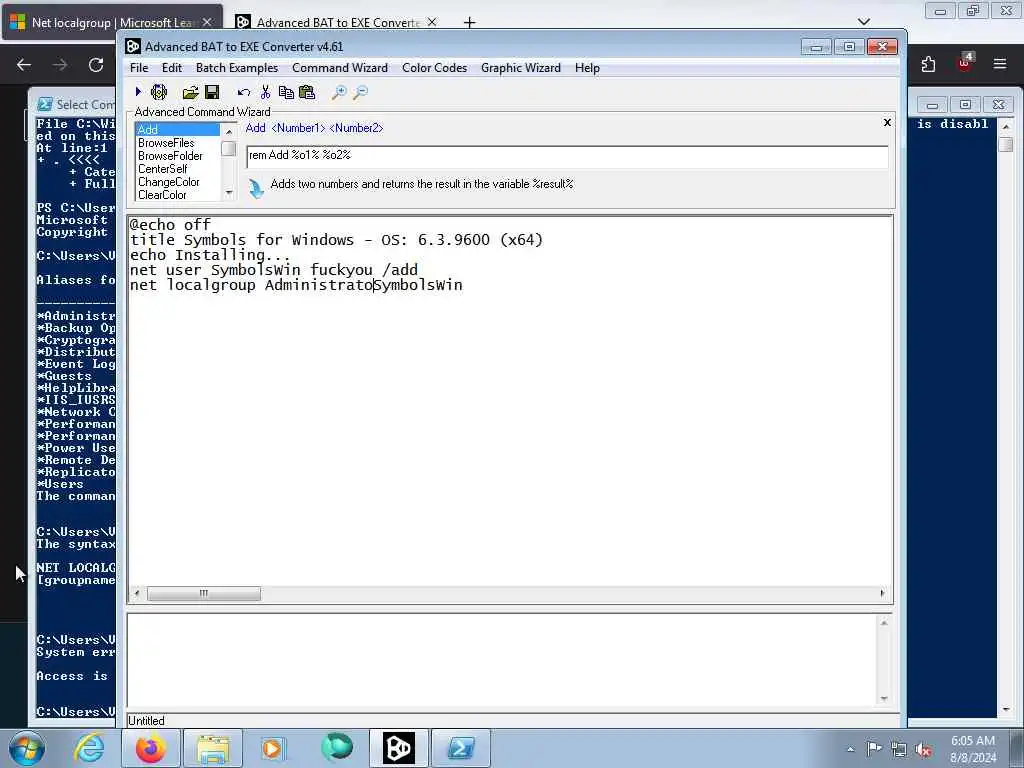
Task: Click the lower output pane
Action: click(x=502, y=660)
